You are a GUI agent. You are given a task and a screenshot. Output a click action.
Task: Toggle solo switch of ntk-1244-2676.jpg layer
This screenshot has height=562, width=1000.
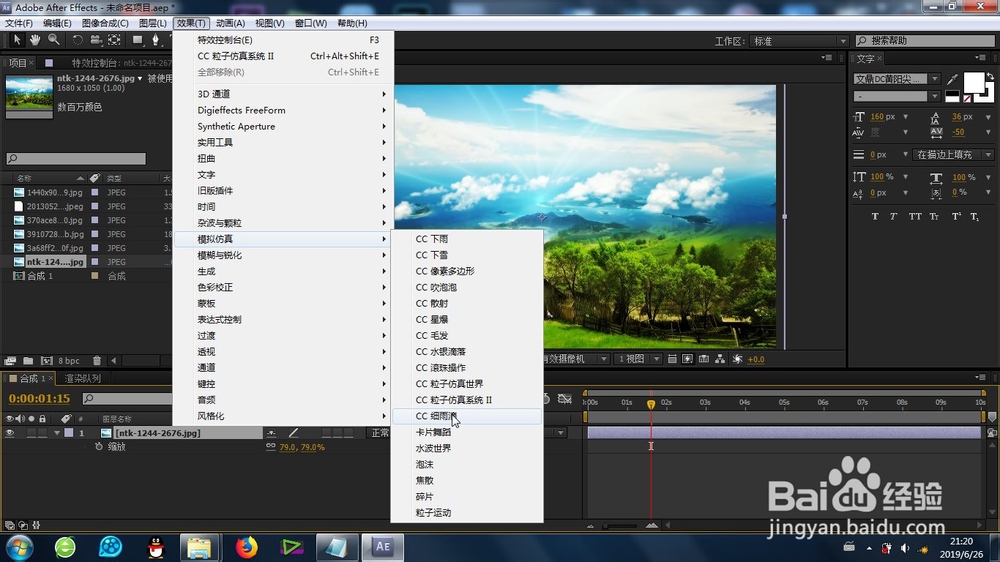(x=31, y=433)
